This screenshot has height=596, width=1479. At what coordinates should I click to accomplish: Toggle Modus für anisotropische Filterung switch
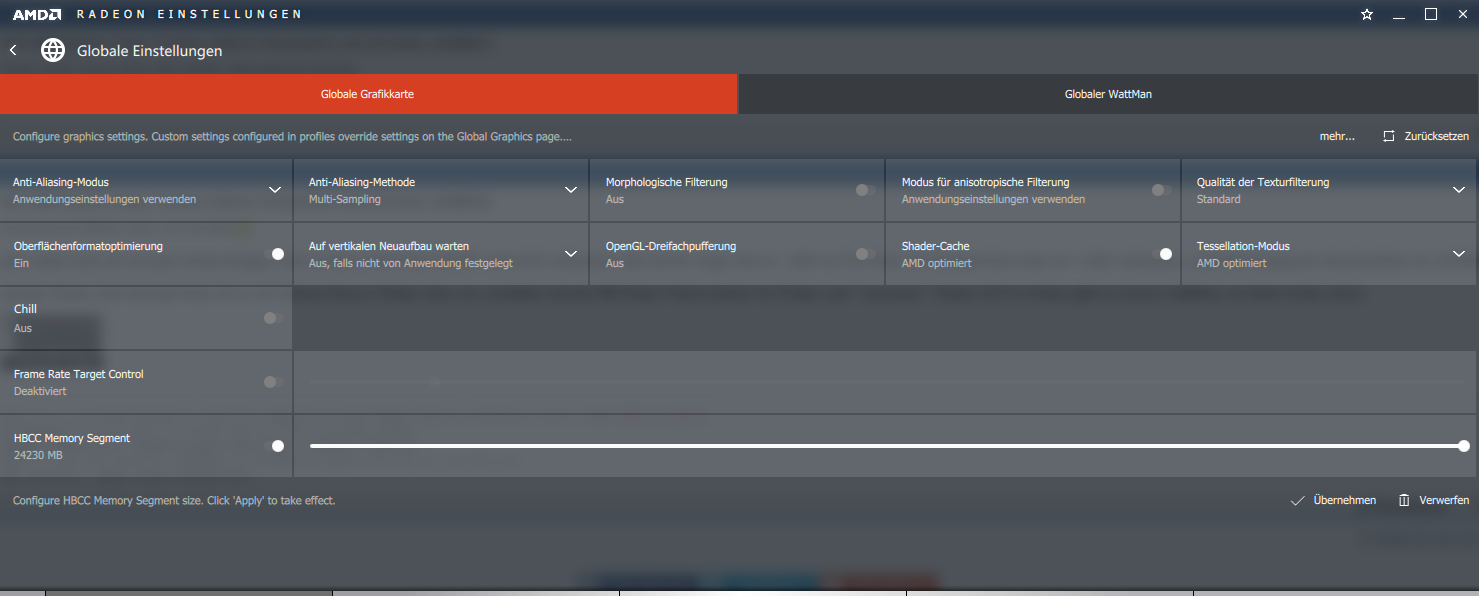click(1162, 190)
